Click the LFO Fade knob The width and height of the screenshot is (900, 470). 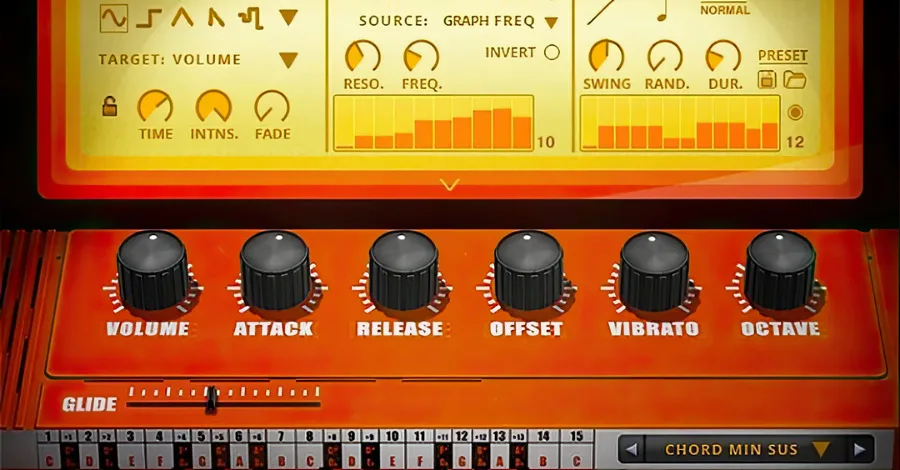click(x=272, y=107)
